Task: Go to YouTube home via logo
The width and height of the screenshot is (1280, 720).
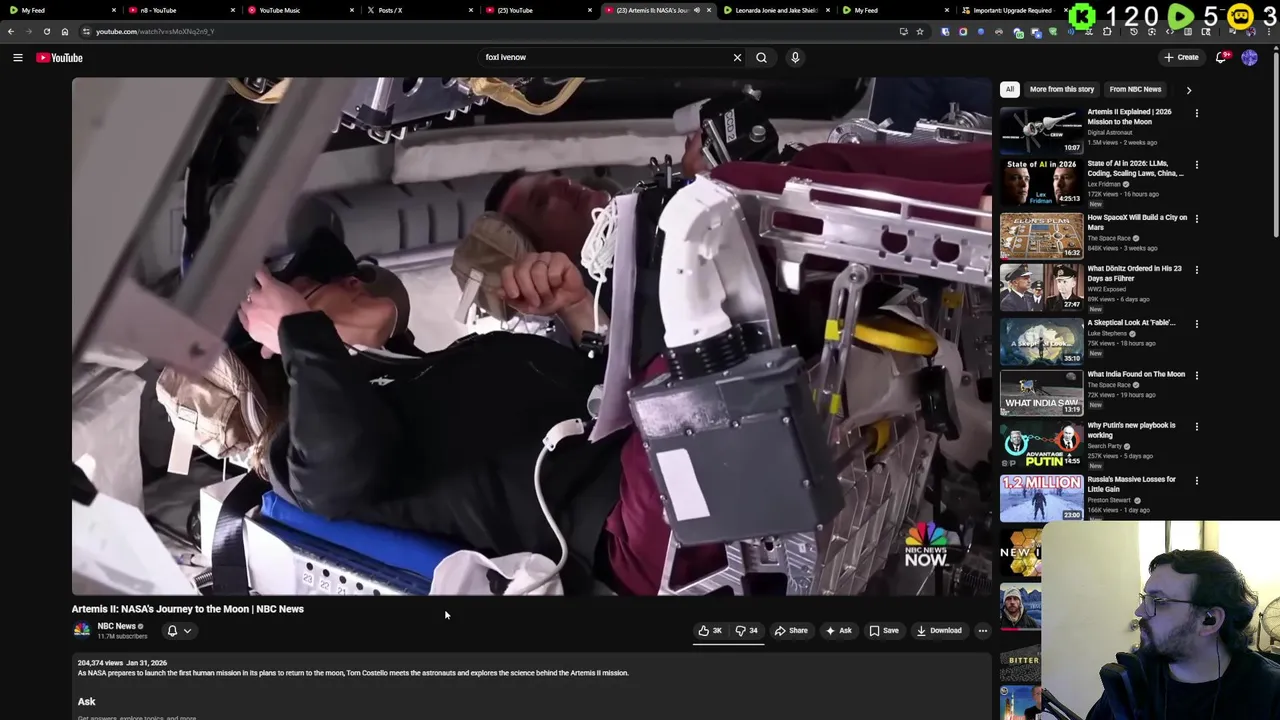Action: tap(60, 58)
